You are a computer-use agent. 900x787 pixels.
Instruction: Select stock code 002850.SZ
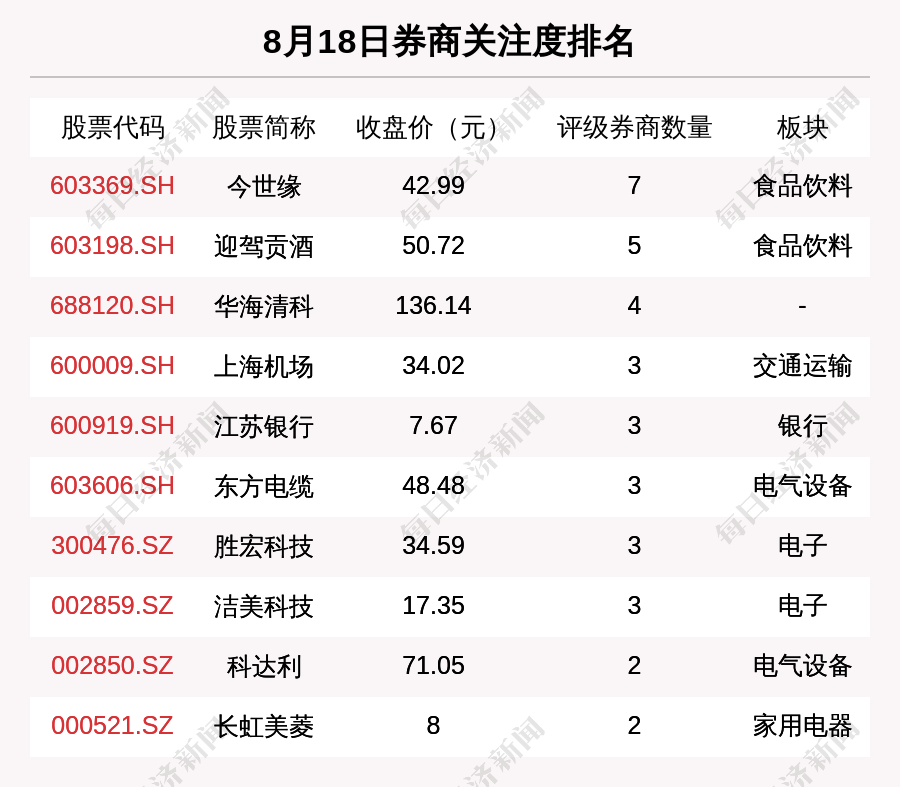(112, 666)
